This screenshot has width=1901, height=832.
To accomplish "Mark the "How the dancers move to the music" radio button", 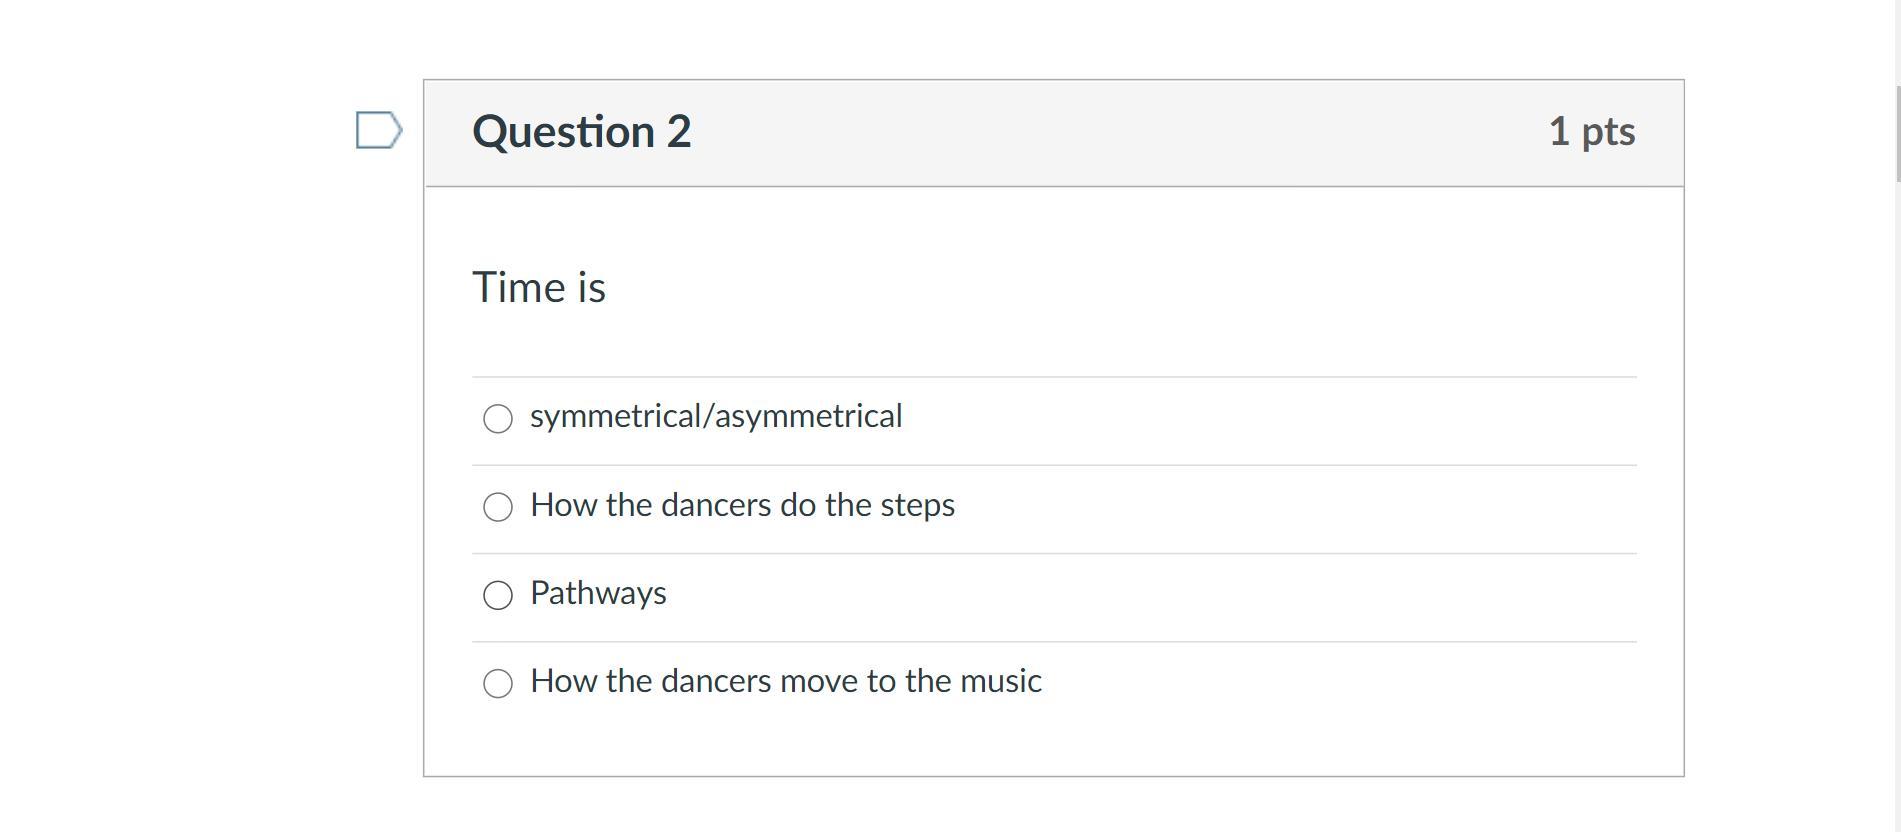I will (x=498, y=683).
